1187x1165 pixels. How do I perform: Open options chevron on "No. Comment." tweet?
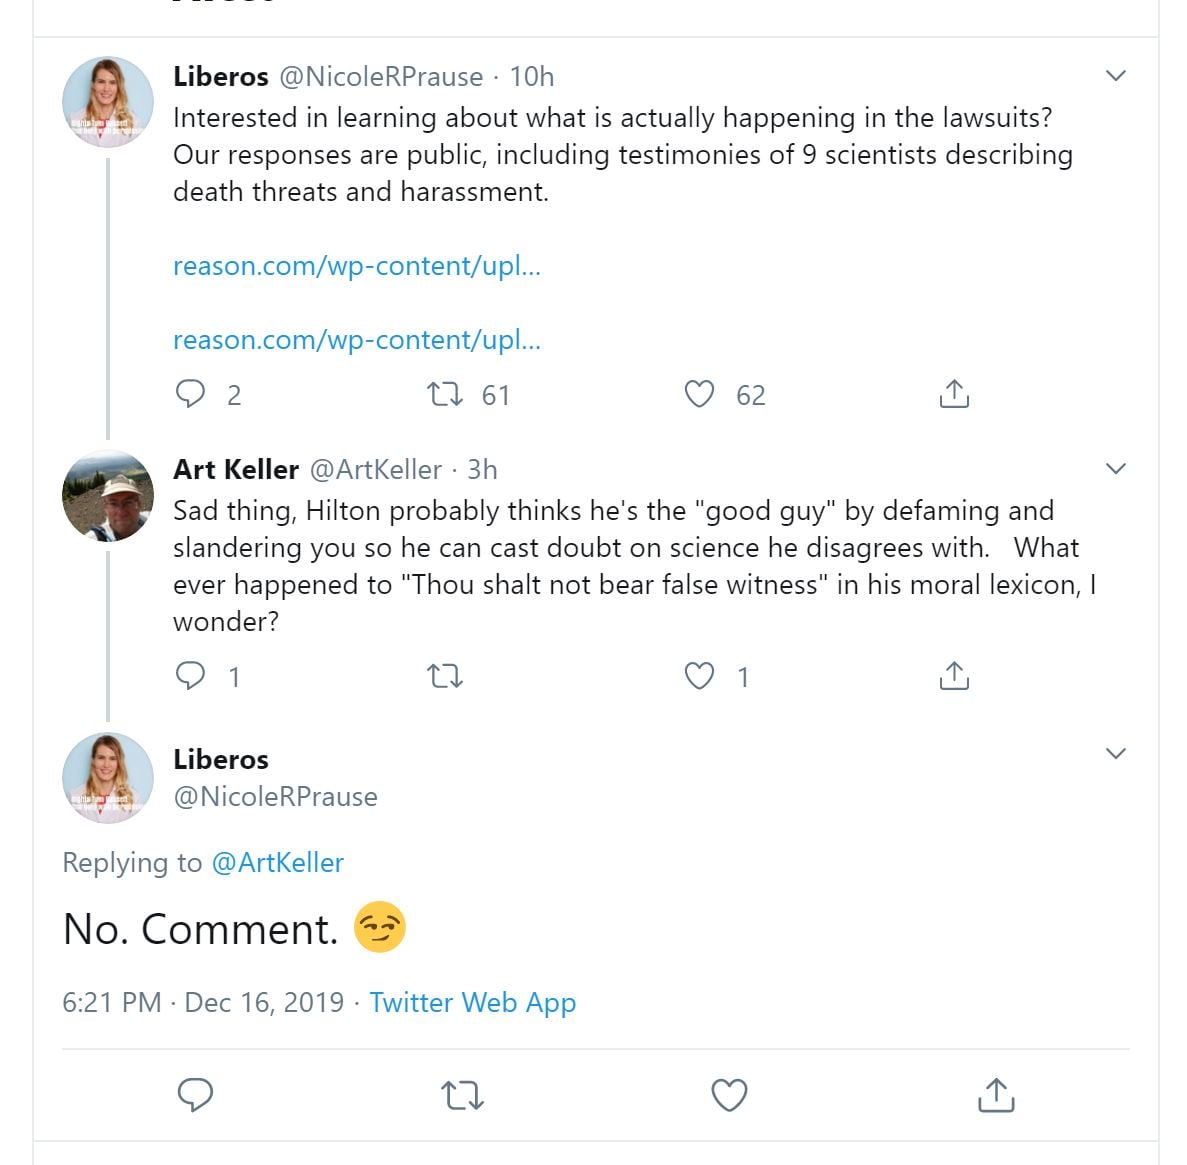(x=1116, y=753)
